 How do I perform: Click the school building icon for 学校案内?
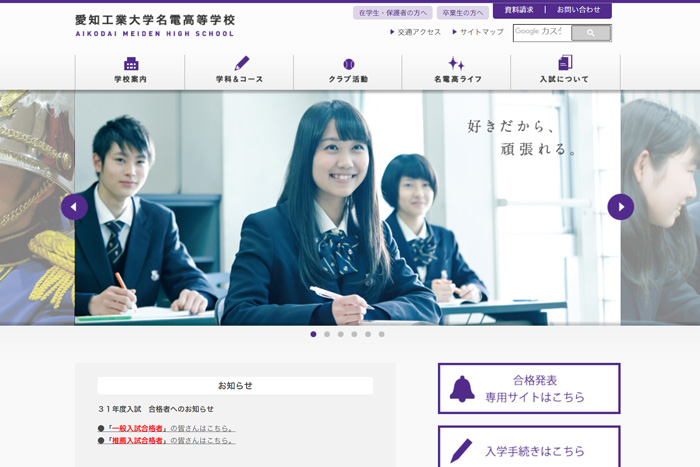pos(130,63)
